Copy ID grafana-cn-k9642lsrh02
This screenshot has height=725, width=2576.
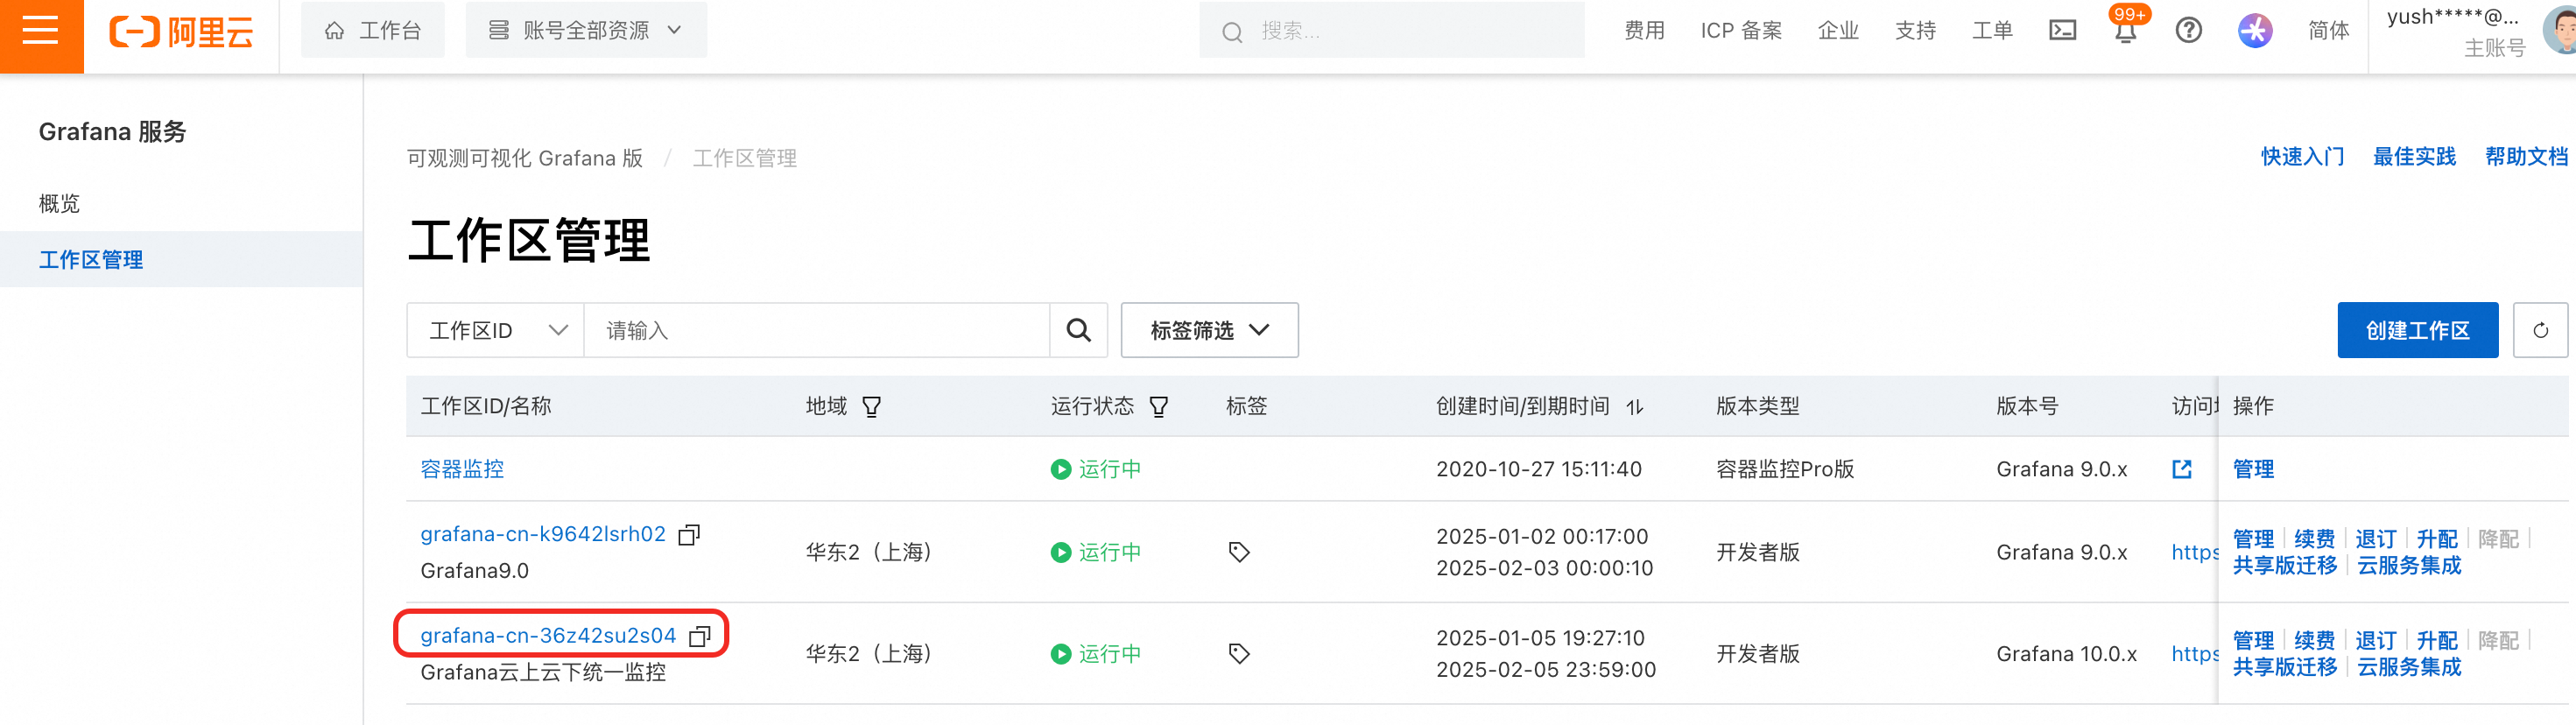(x=689, y=535)
